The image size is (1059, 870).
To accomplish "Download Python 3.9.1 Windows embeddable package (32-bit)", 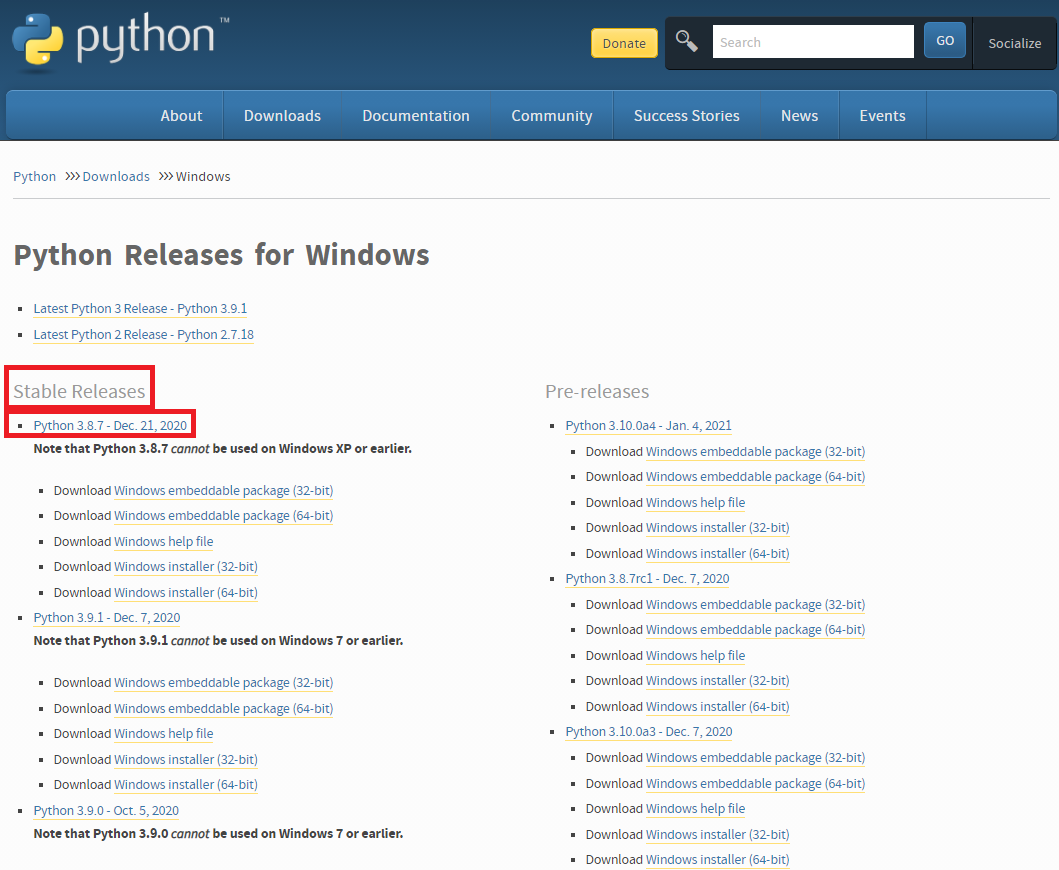I will click(x=224, y=682).
